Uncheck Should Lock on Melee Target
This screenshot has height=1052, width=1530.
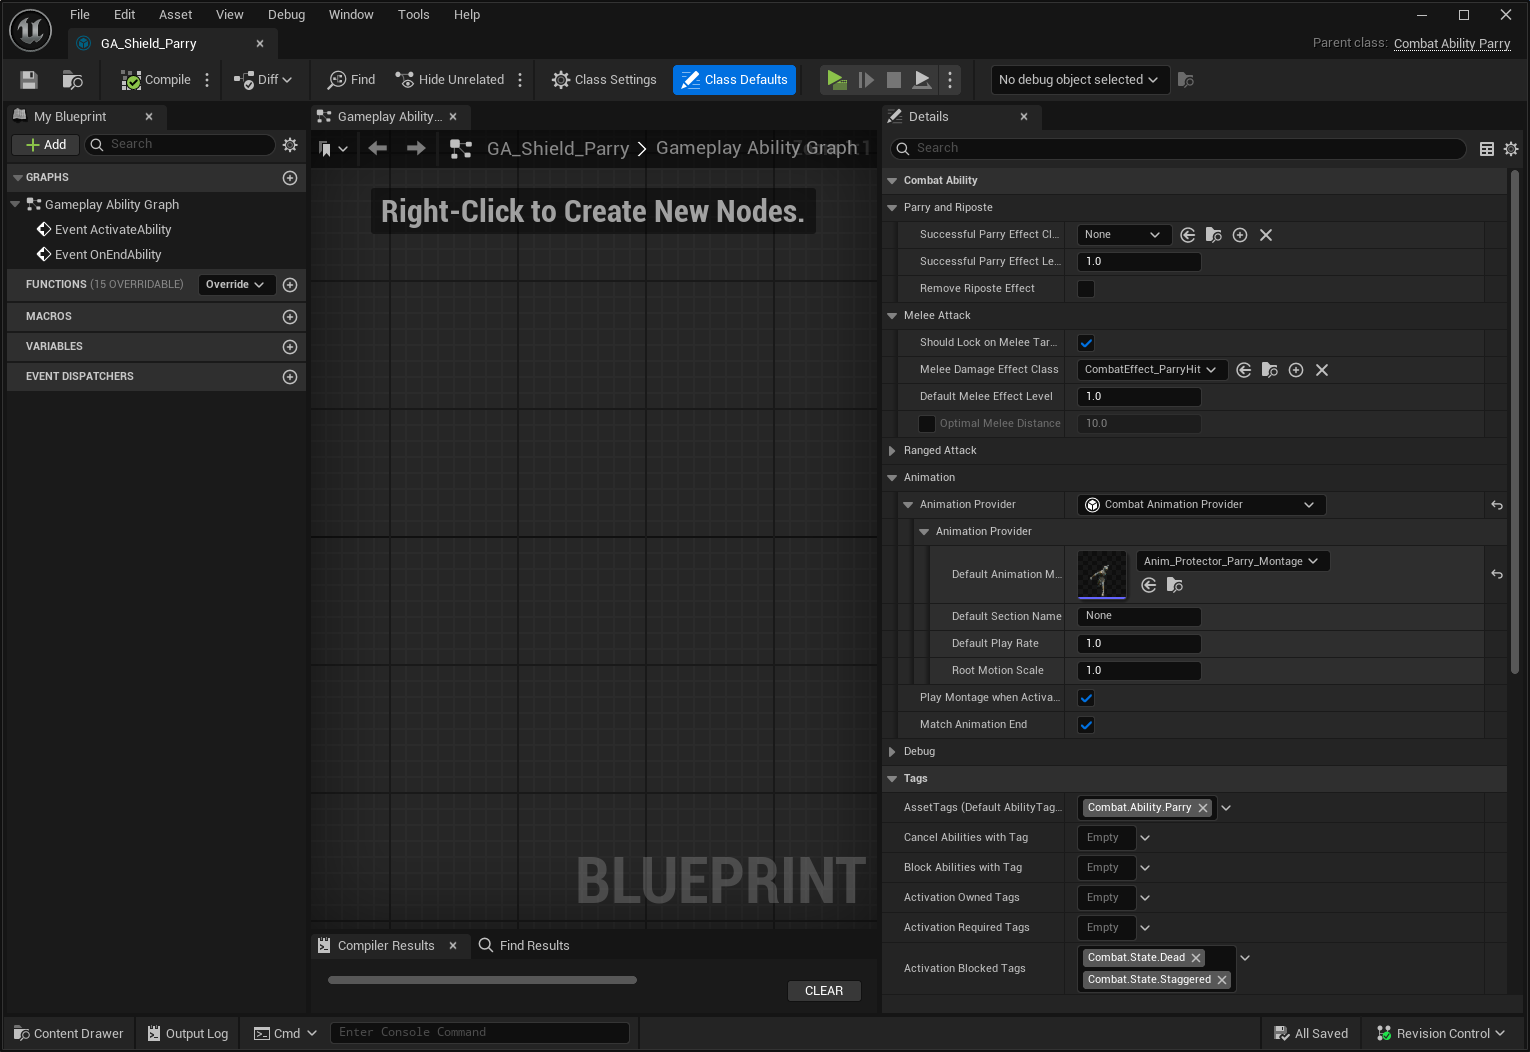pyautogui.click(x=1086, y=343)
